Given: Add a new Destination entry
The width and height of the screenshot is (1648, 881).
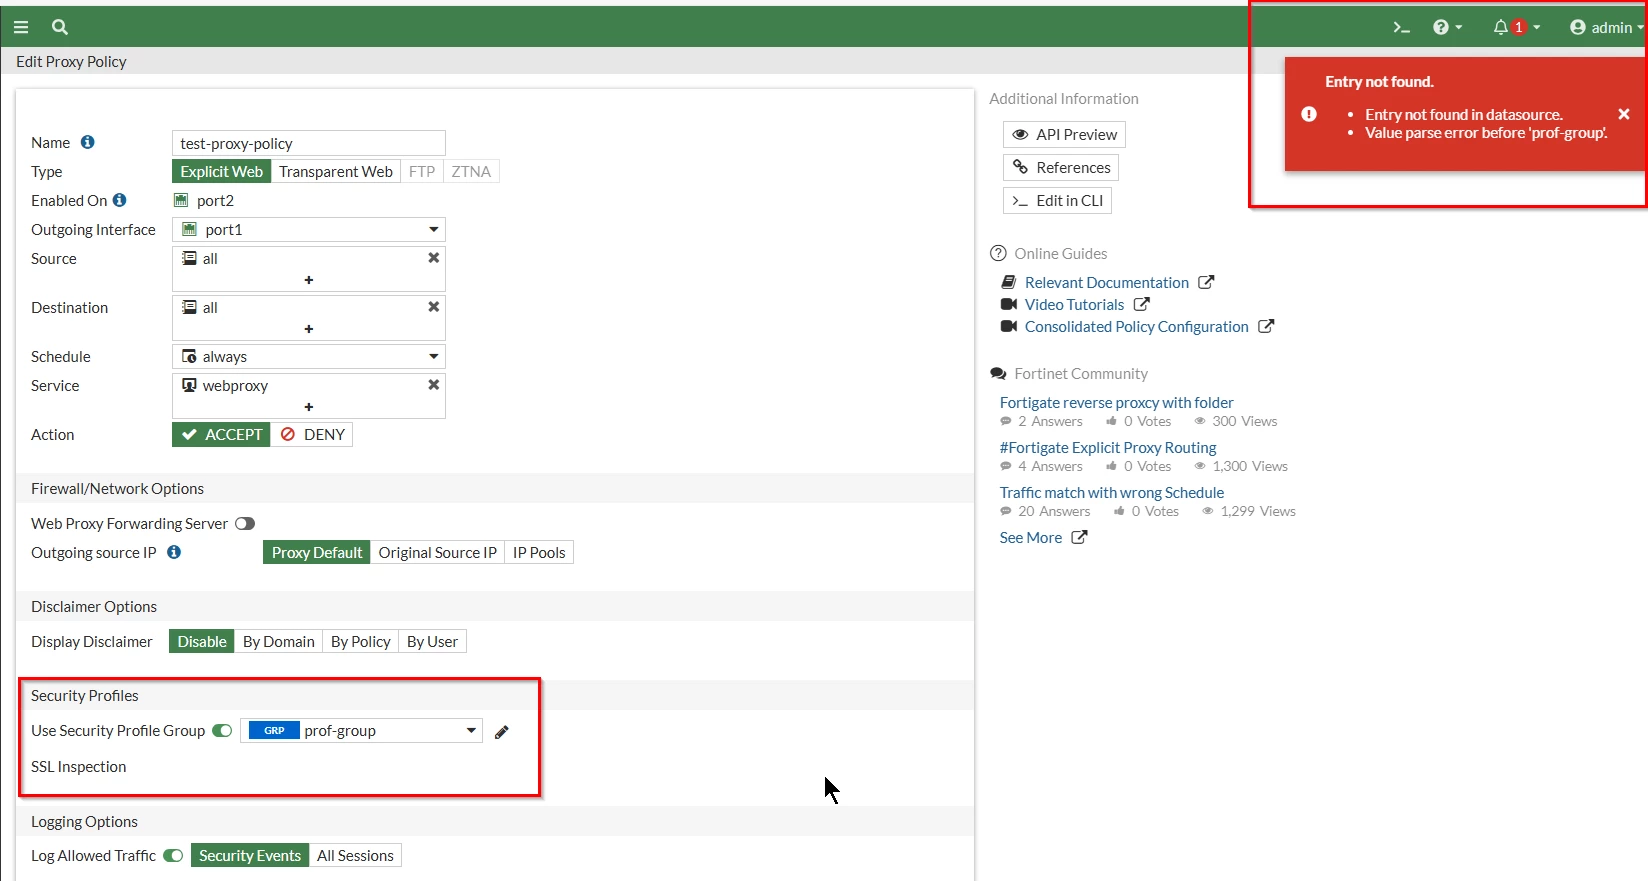Looking at the screenshot, I should click(x=309, y=329).
